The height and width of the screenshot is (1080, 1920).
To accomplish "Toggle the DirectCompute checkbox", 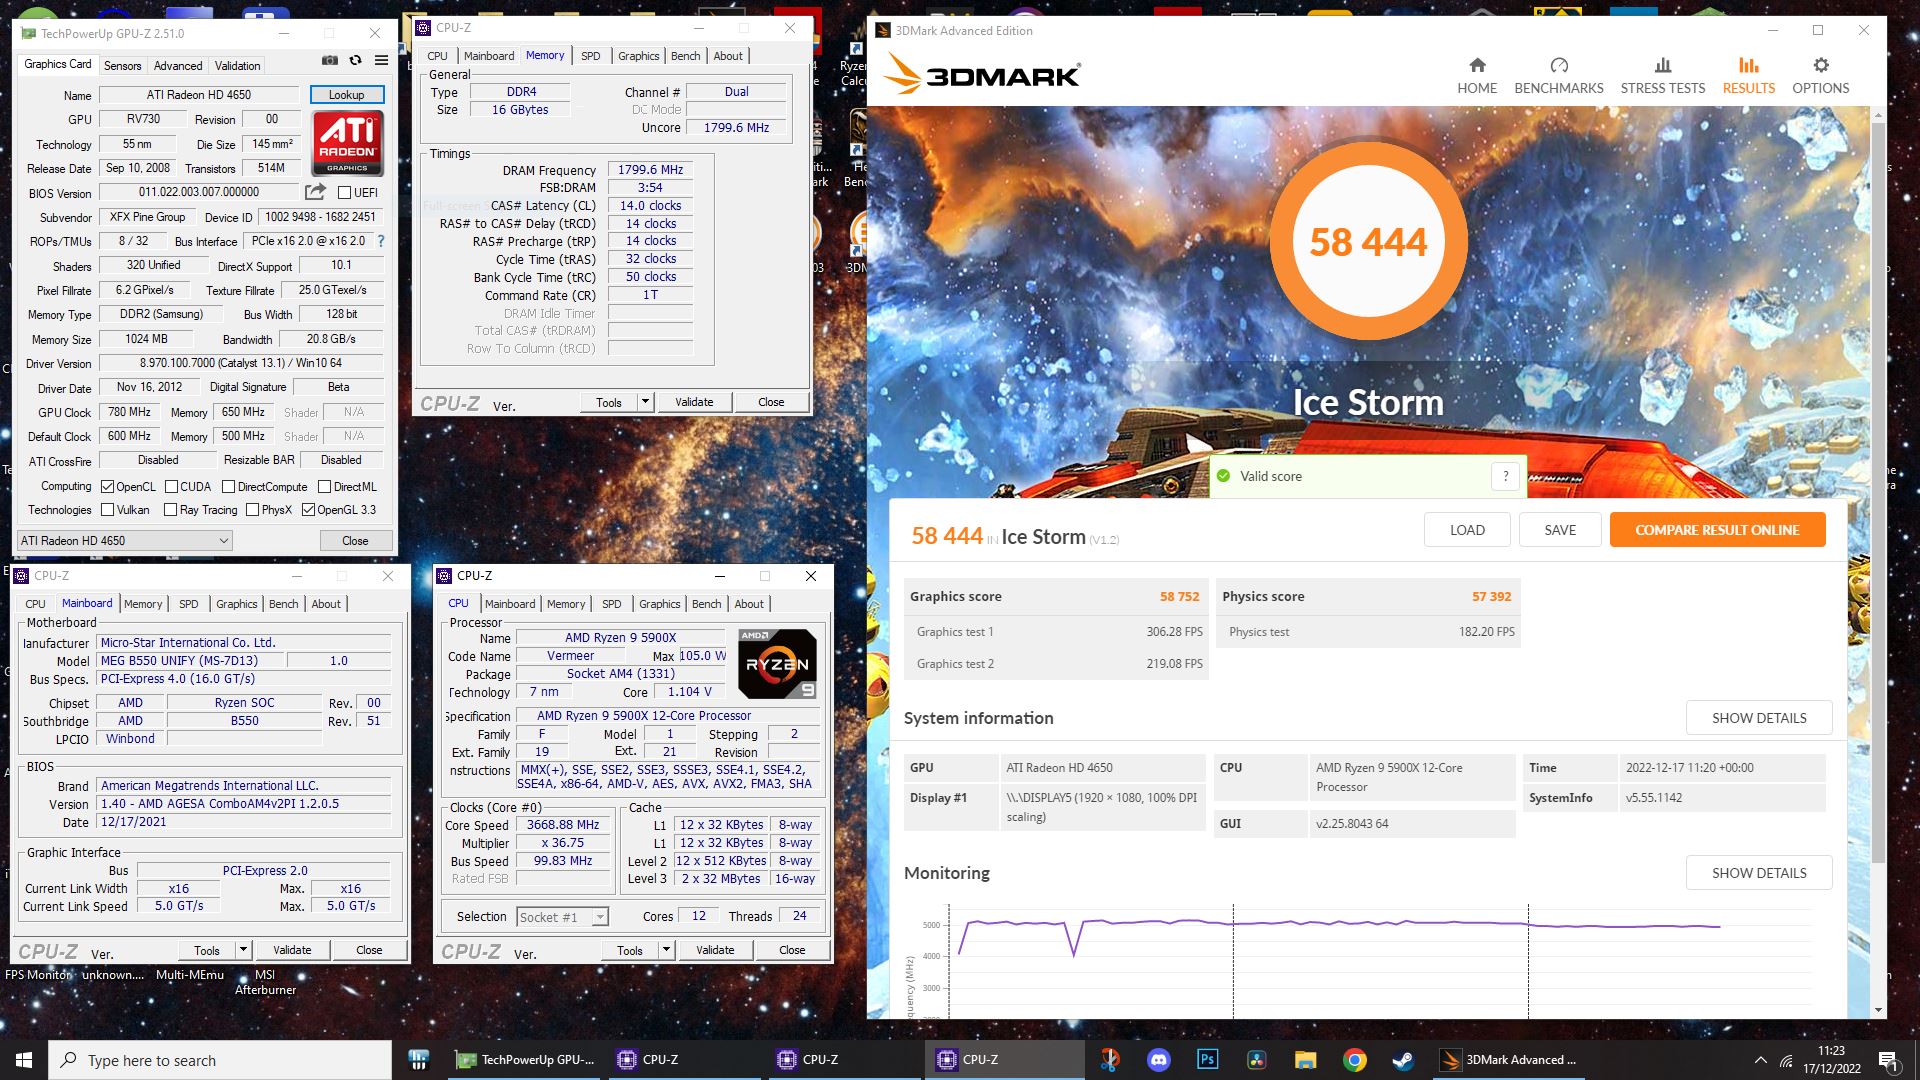I will 228,487.
